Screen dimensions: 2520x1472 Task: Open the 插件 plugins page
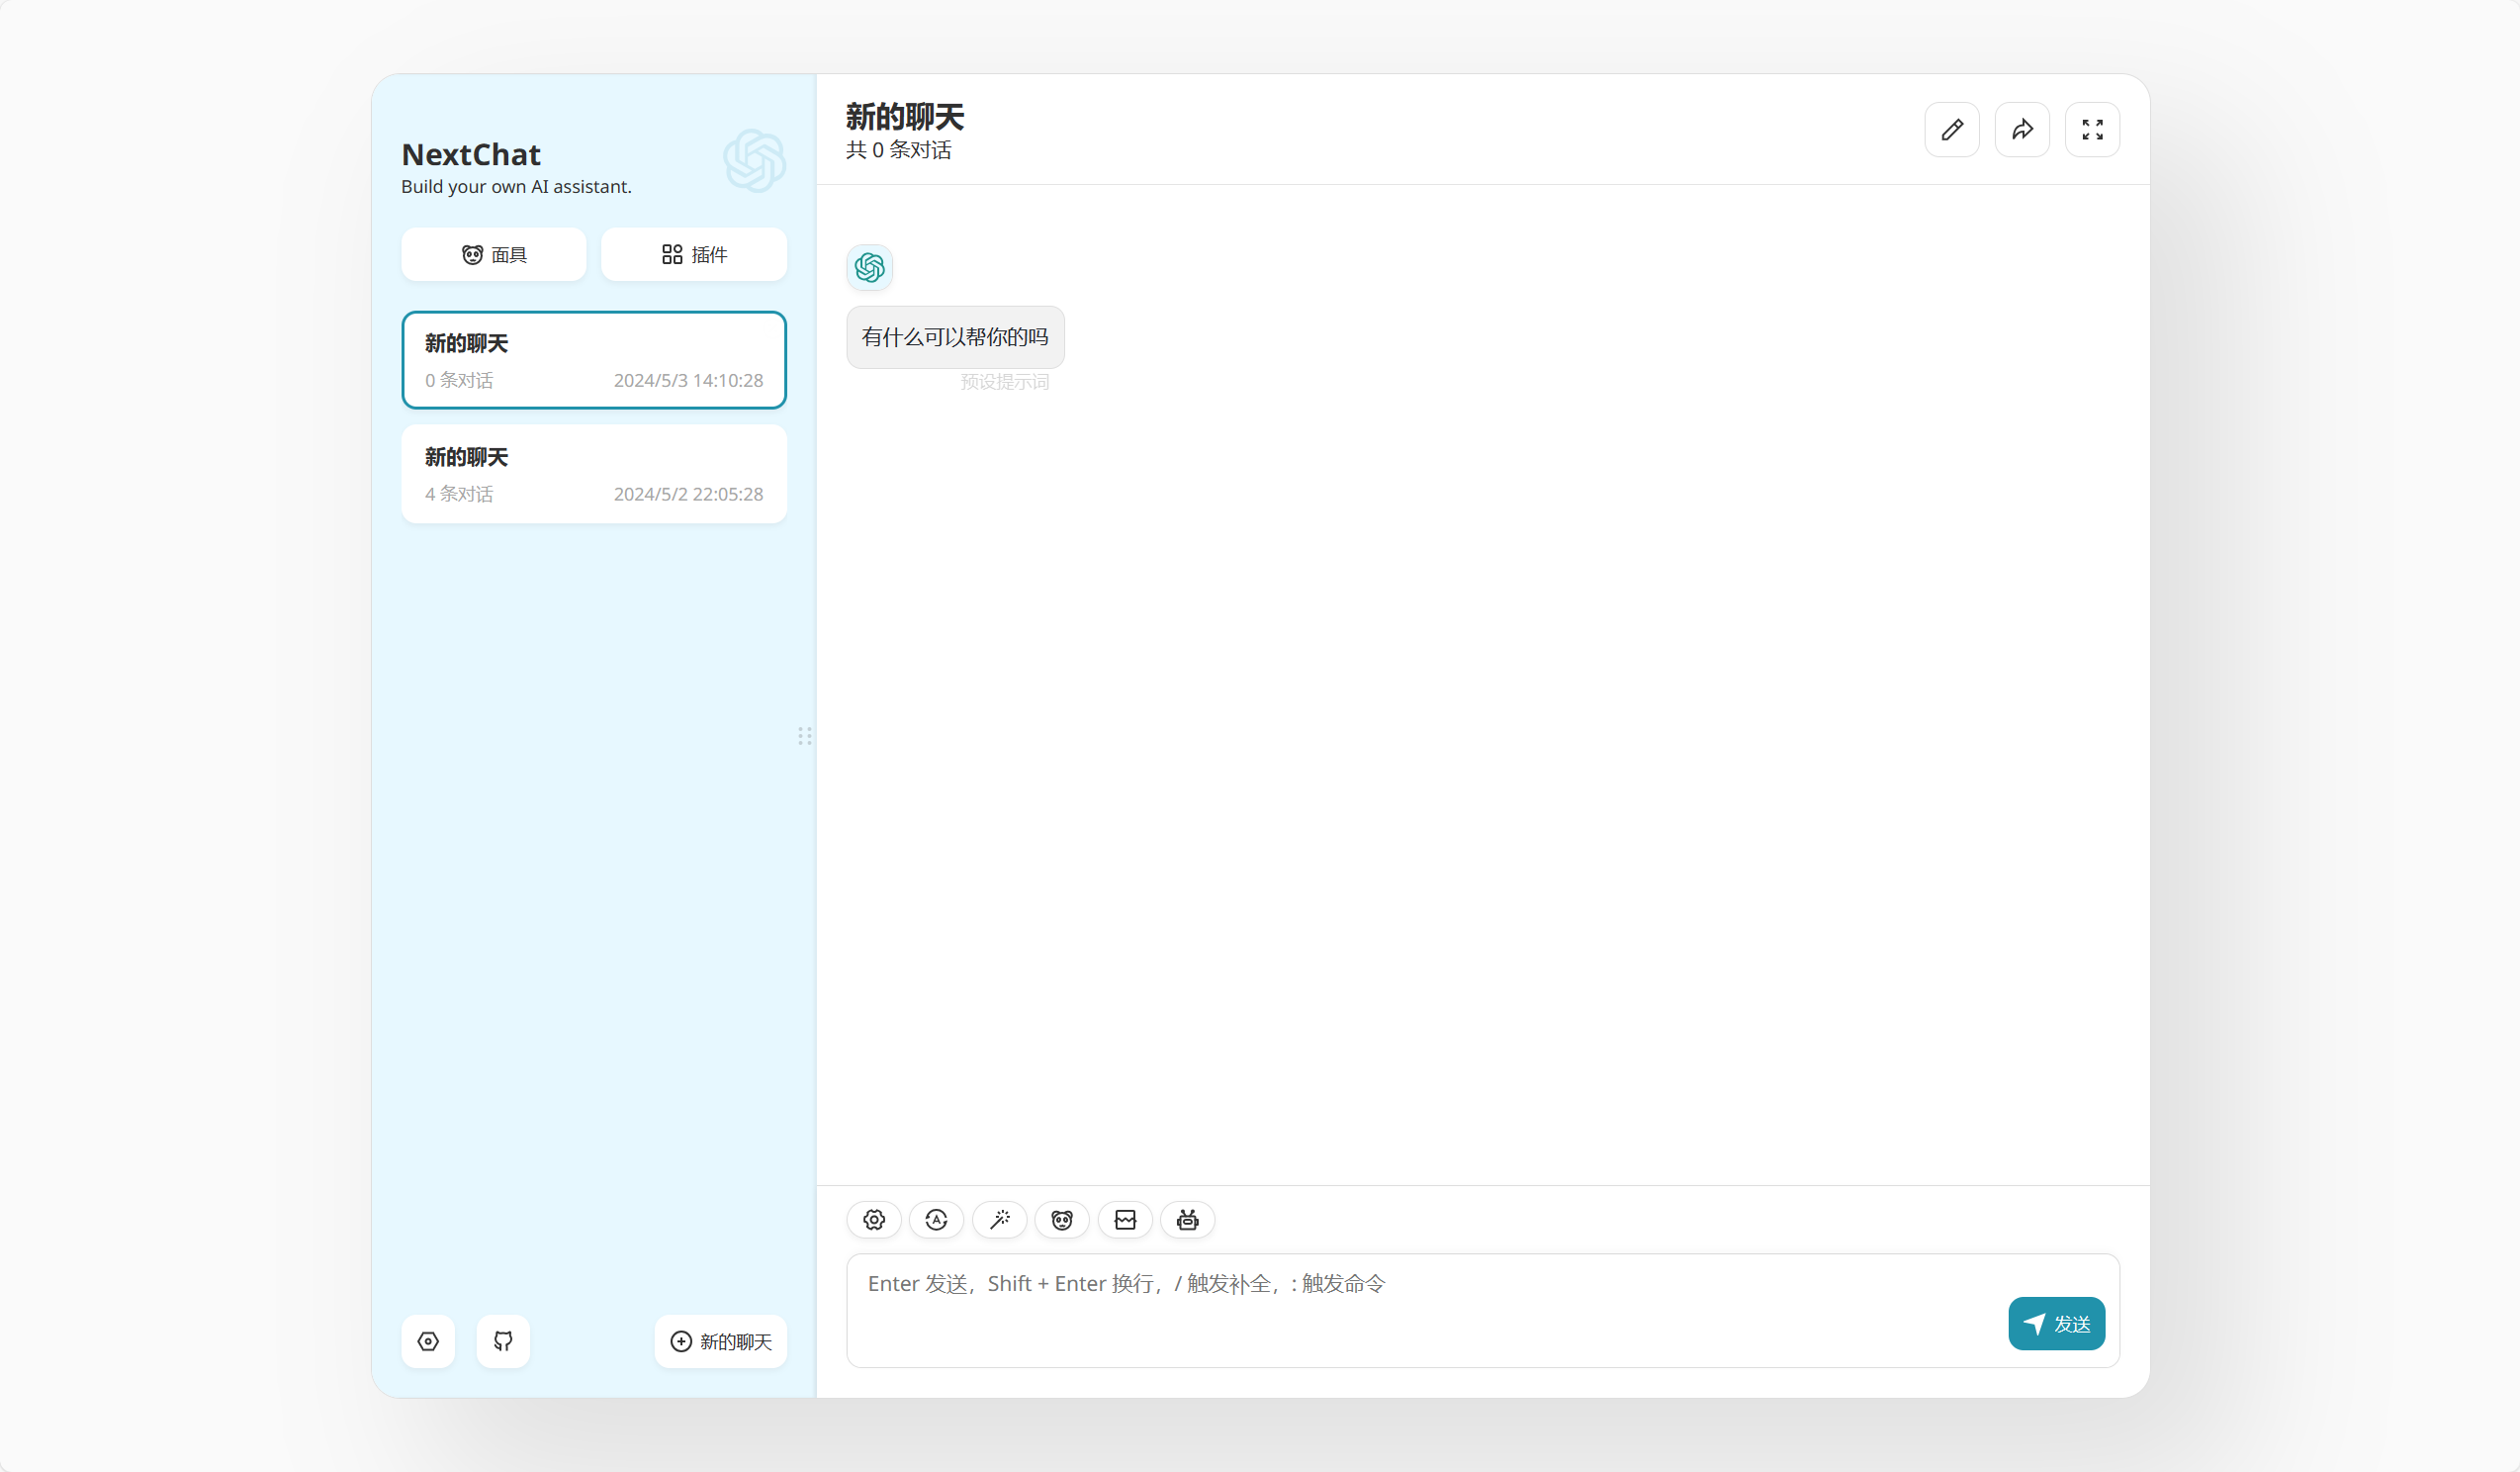coord(694,255)
